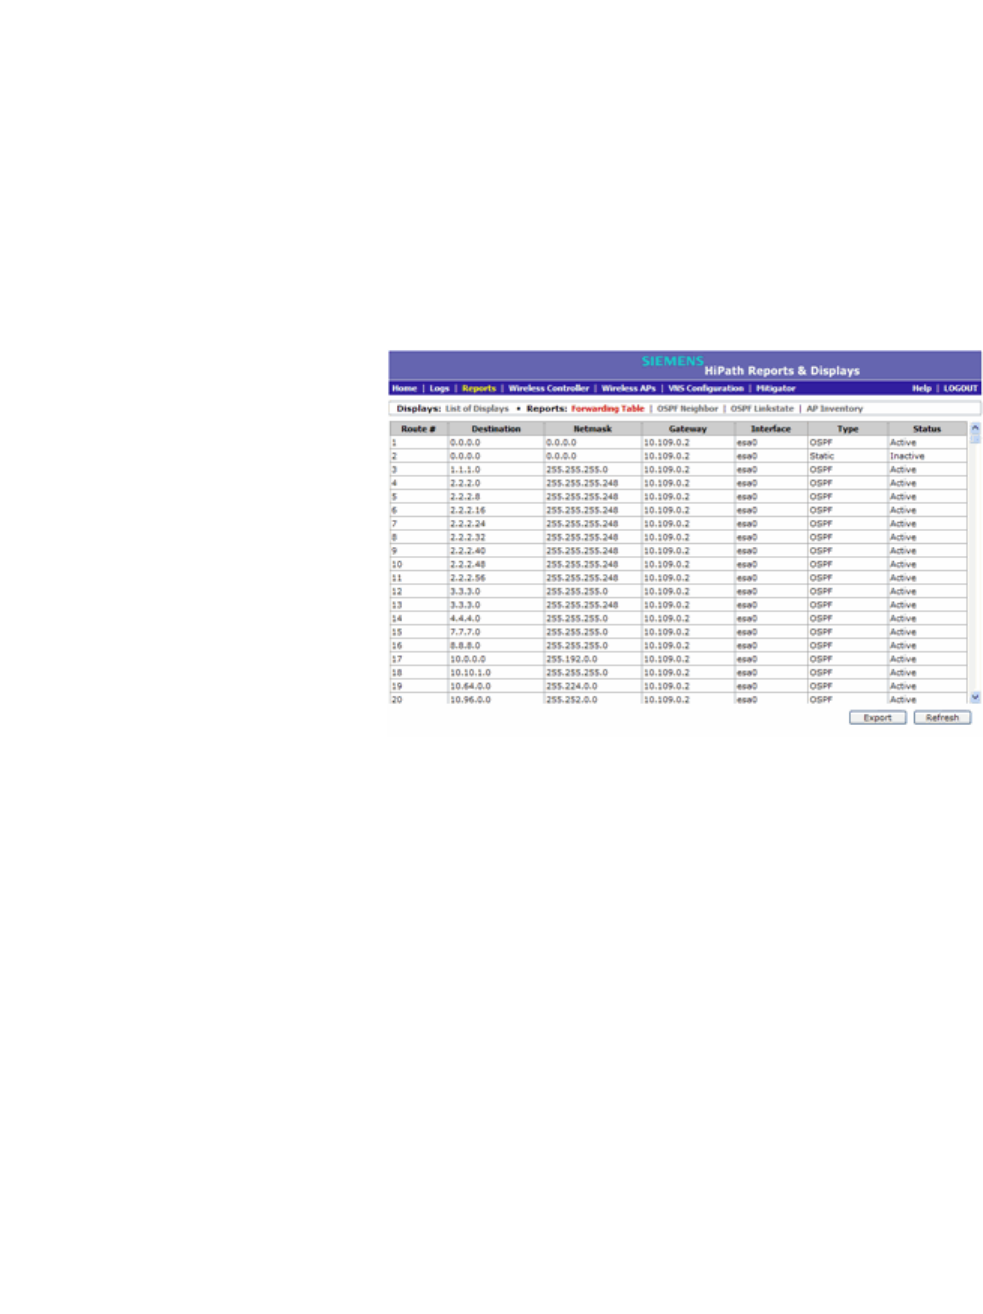Select route number 13 cell
Viewport: 983px width, 1314px height.
[x=418, y=605]
